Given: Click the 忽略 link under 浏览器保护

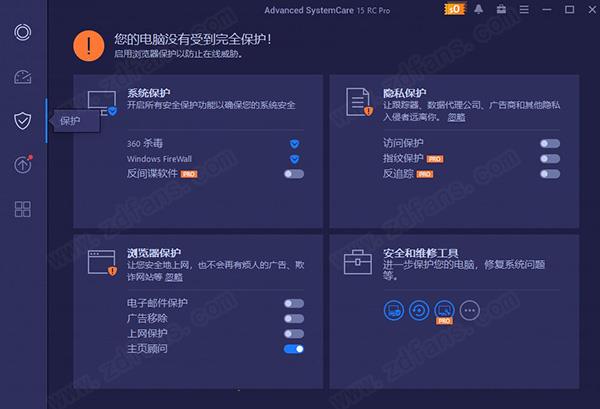Looking at the screenshot, I should (174, 277).
